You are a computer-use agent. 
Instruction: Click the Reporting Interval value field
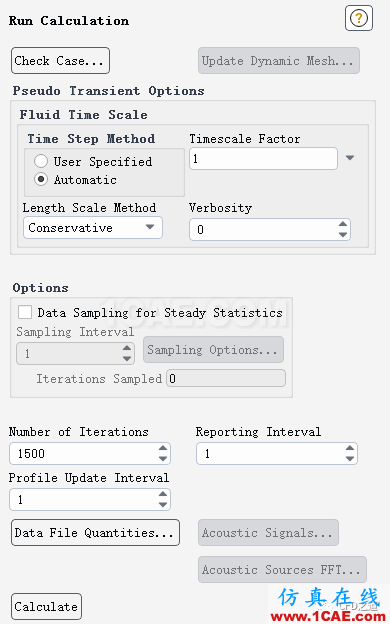[271, 454]
